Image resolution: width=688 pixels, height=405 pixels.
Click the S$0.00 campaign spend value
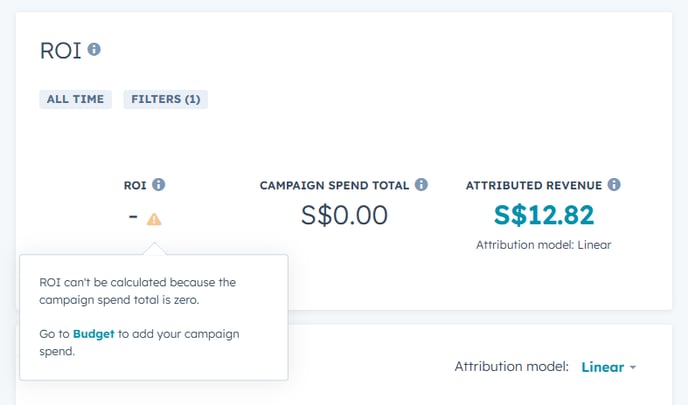pos(344,215)
